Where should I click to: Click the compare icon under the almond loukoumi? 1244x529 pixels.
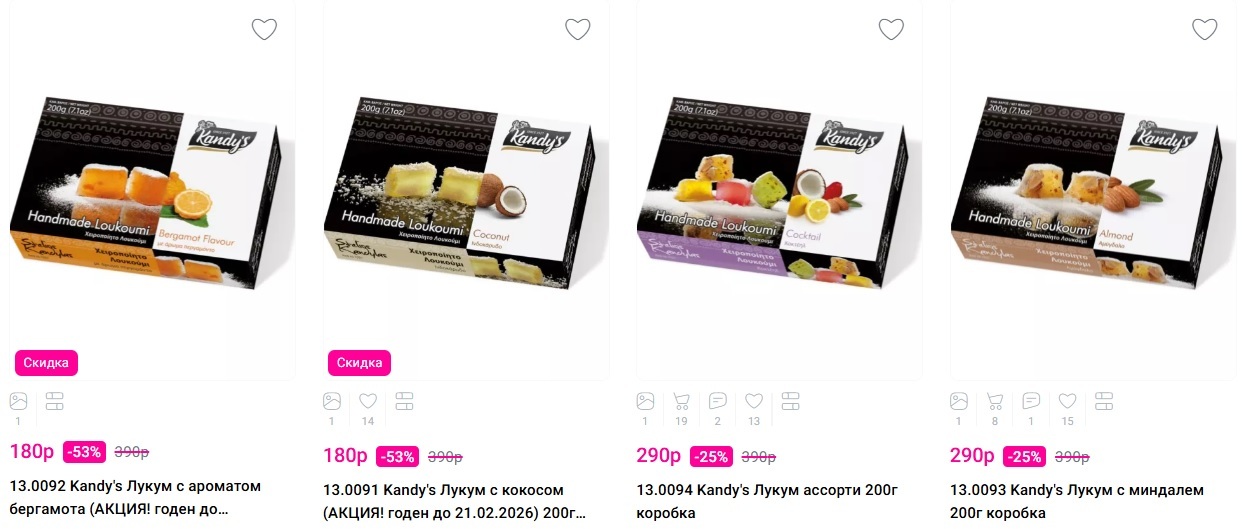(1103, 402)
